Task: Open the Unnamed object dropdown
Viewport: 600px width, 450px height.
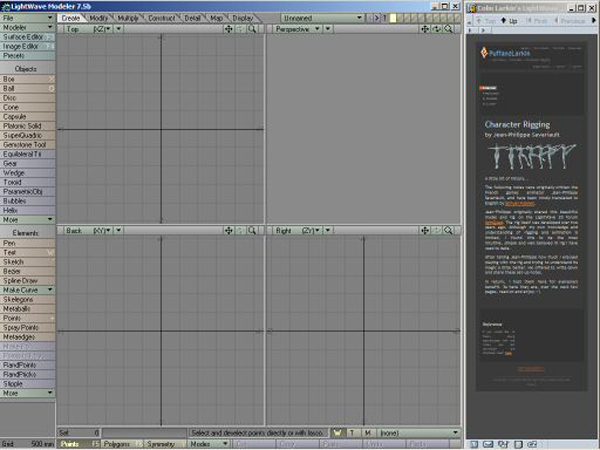Action: pyautogui.click(x=322, y=18)
